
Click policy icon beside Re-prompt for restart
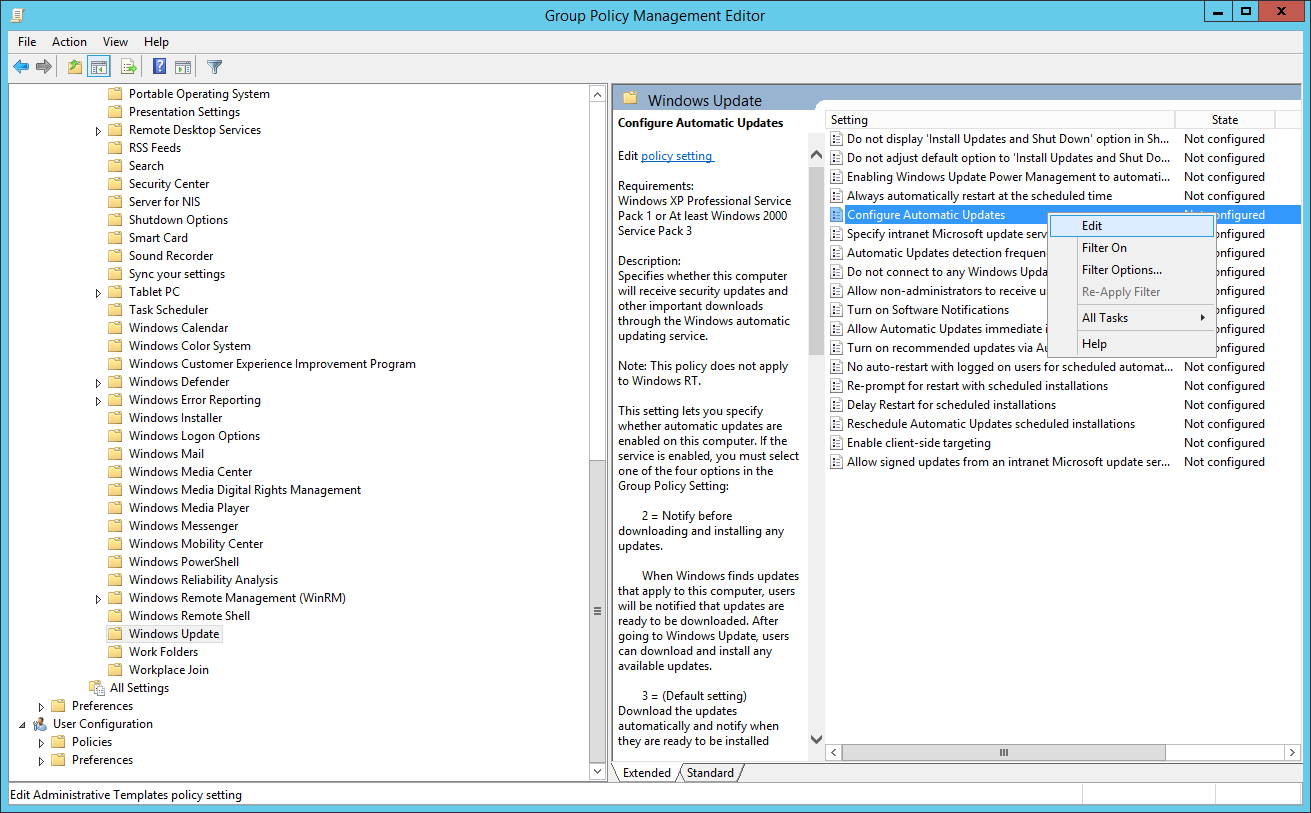click(838, 386)
